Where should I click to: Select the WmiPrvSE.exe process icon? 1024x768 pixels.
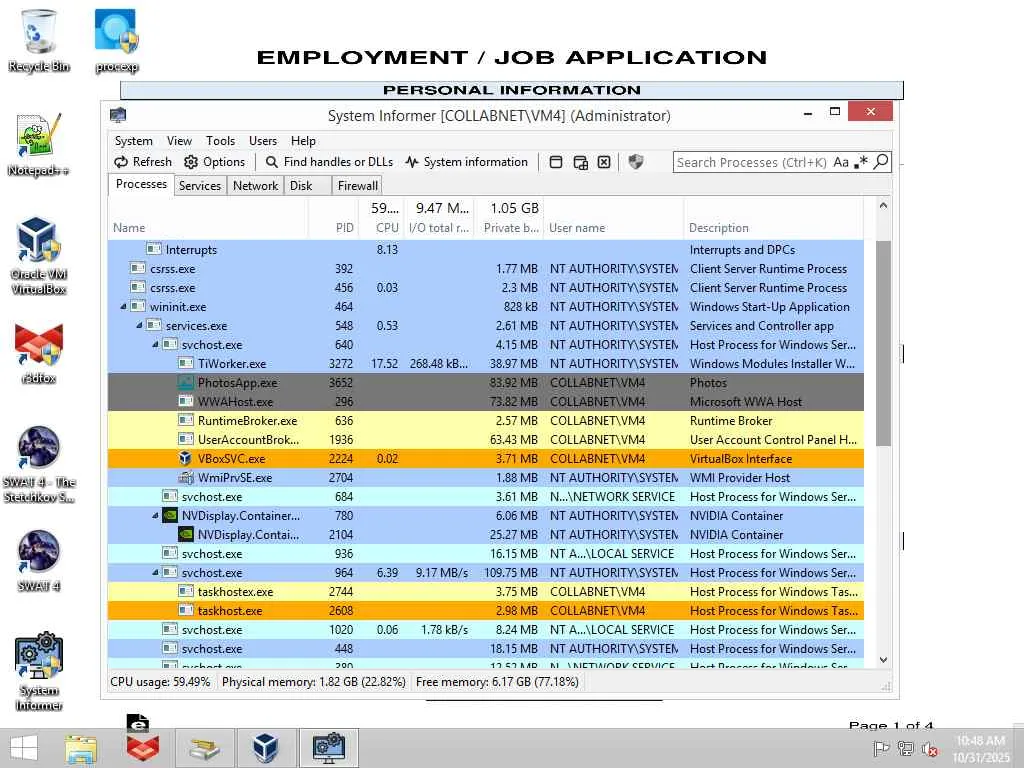click(186, 477)
